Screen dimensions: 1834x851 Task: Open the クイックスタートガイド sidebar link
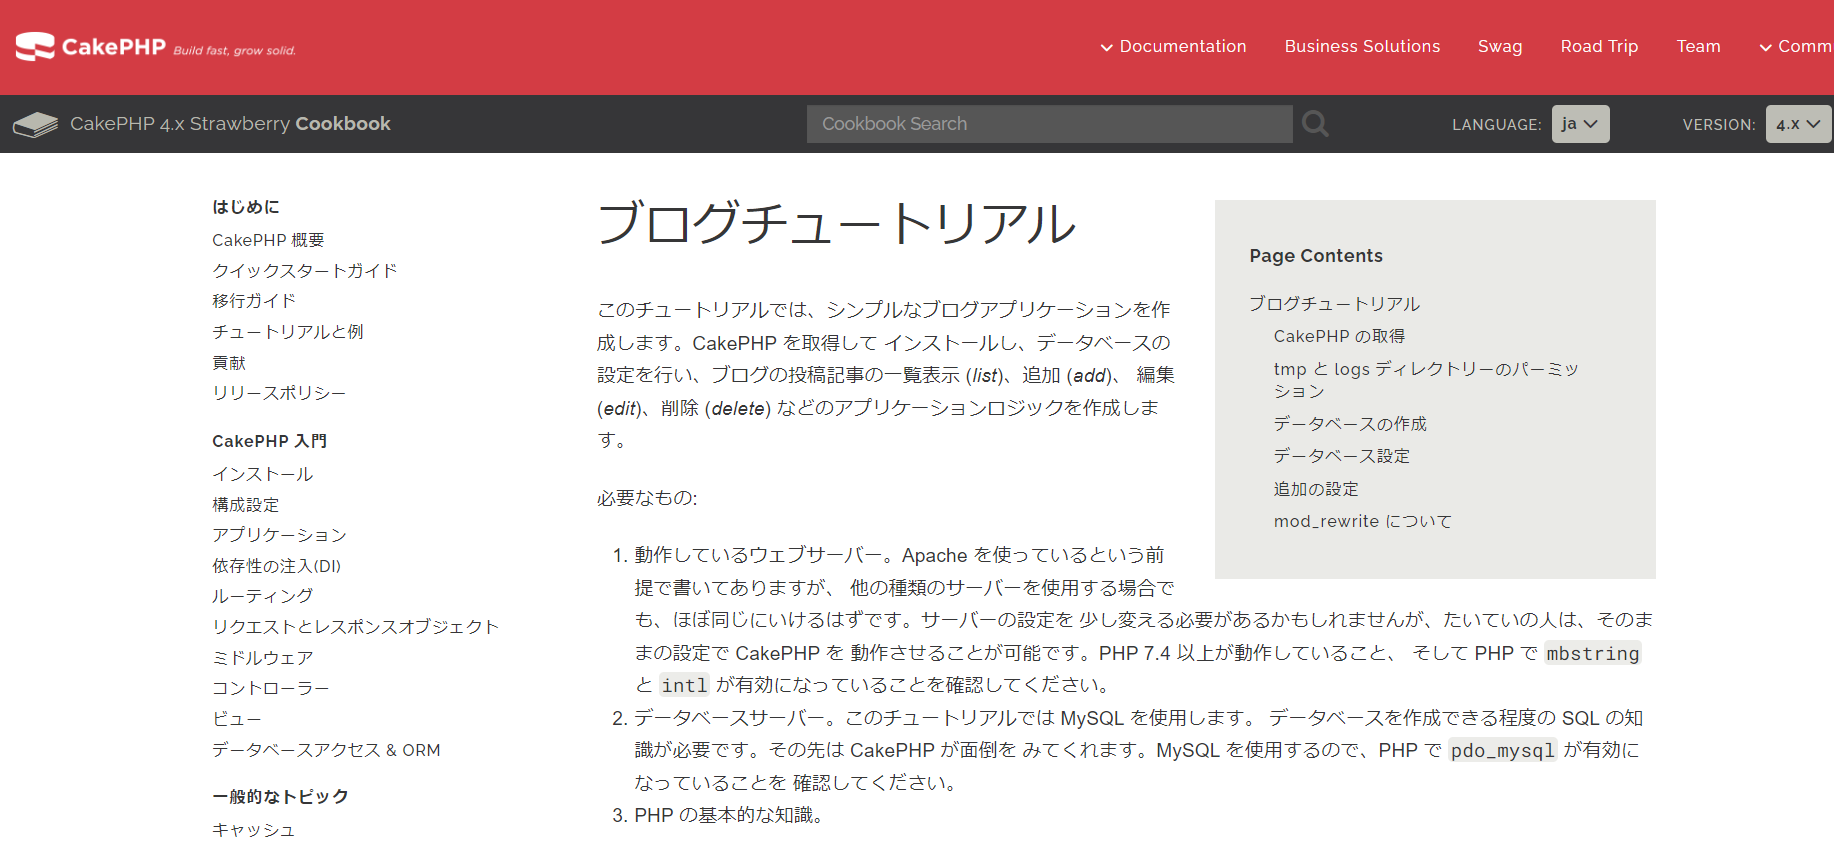coord(304,271)
